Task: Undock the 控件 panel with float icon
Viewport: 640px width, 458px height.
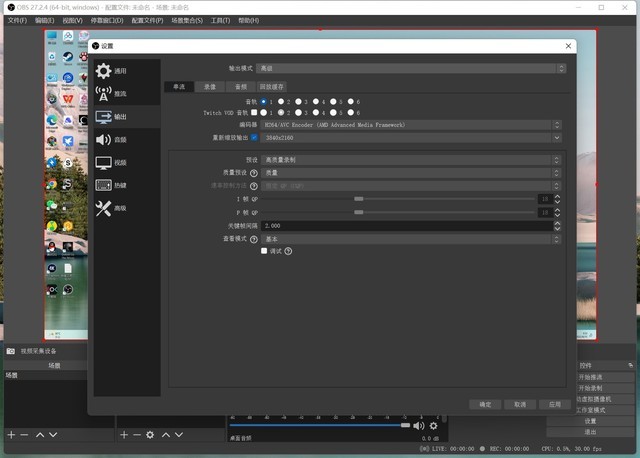Action: coord(631,365)
